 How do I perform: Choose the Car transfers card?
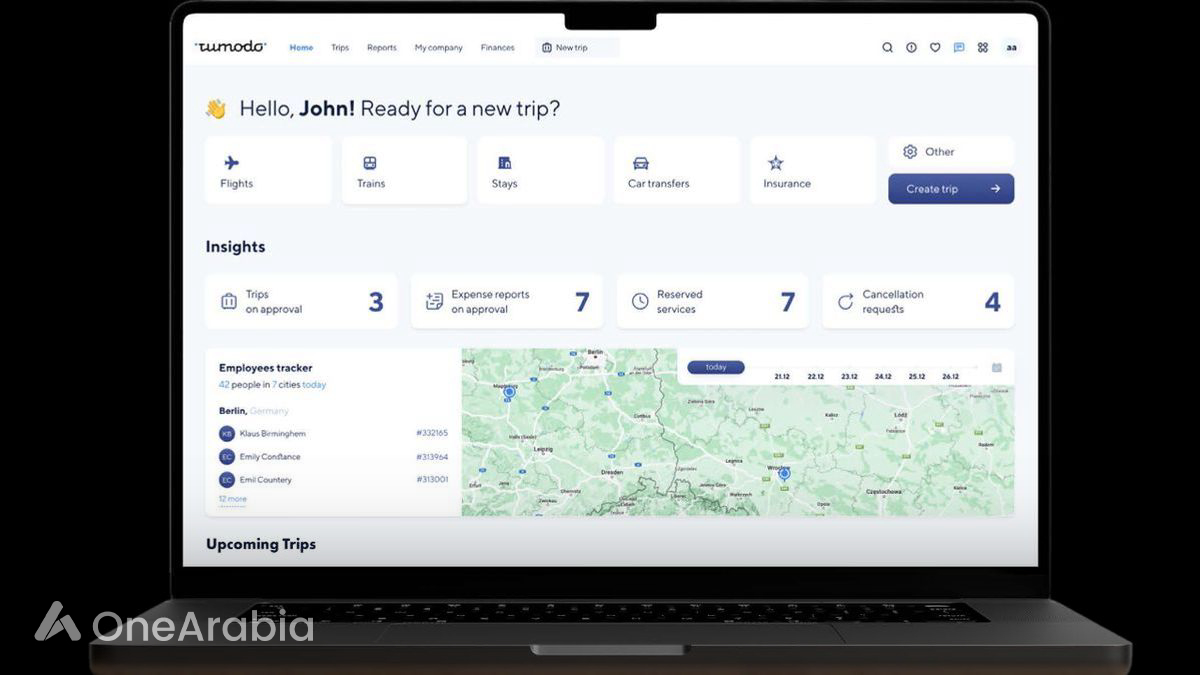pyautogui.click(x=676, y=171)
